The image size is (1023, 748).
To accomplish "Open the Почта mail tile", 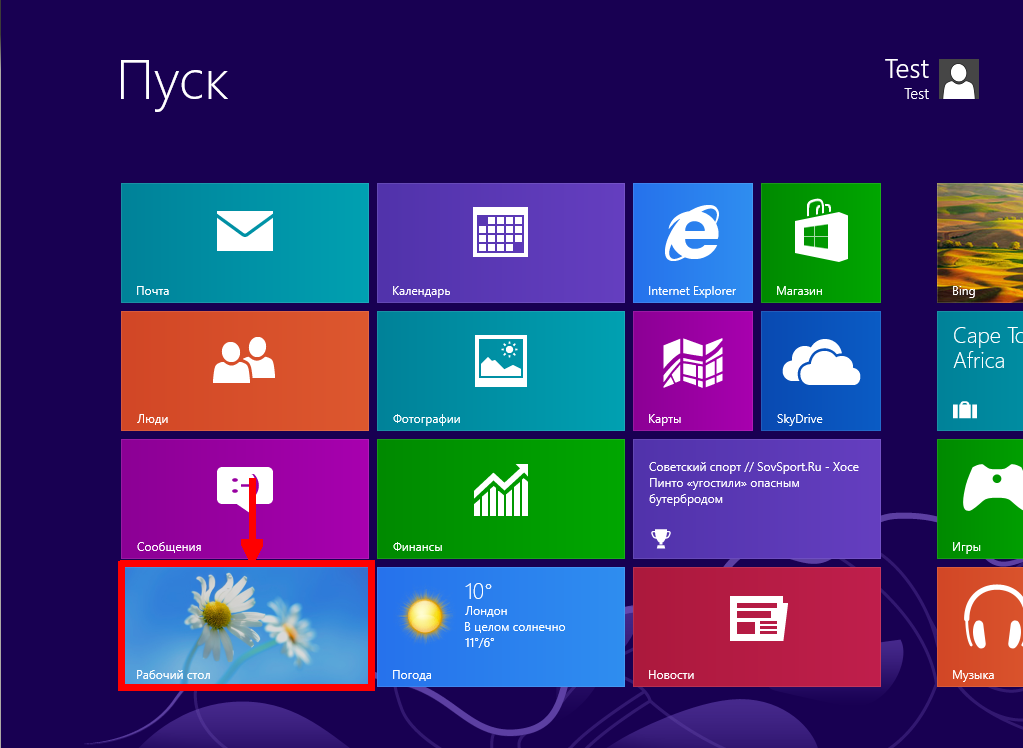I will click(245, 243).
